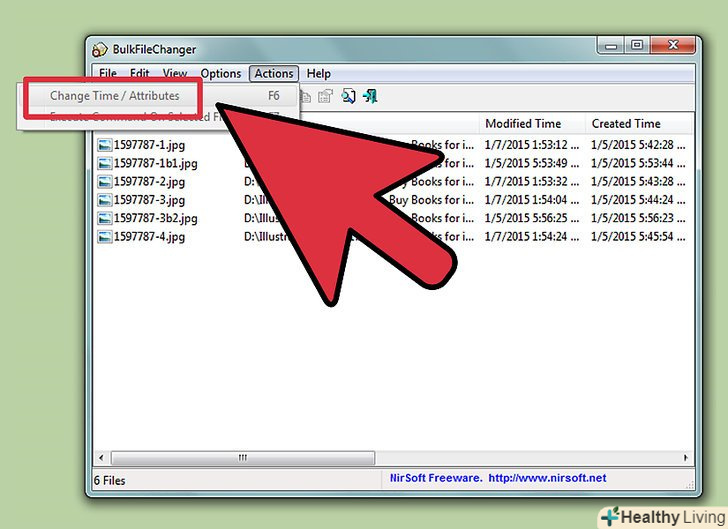Choose Change Time / Attributes menu entry
Screen dimensions: 728x529
(158, 96)
